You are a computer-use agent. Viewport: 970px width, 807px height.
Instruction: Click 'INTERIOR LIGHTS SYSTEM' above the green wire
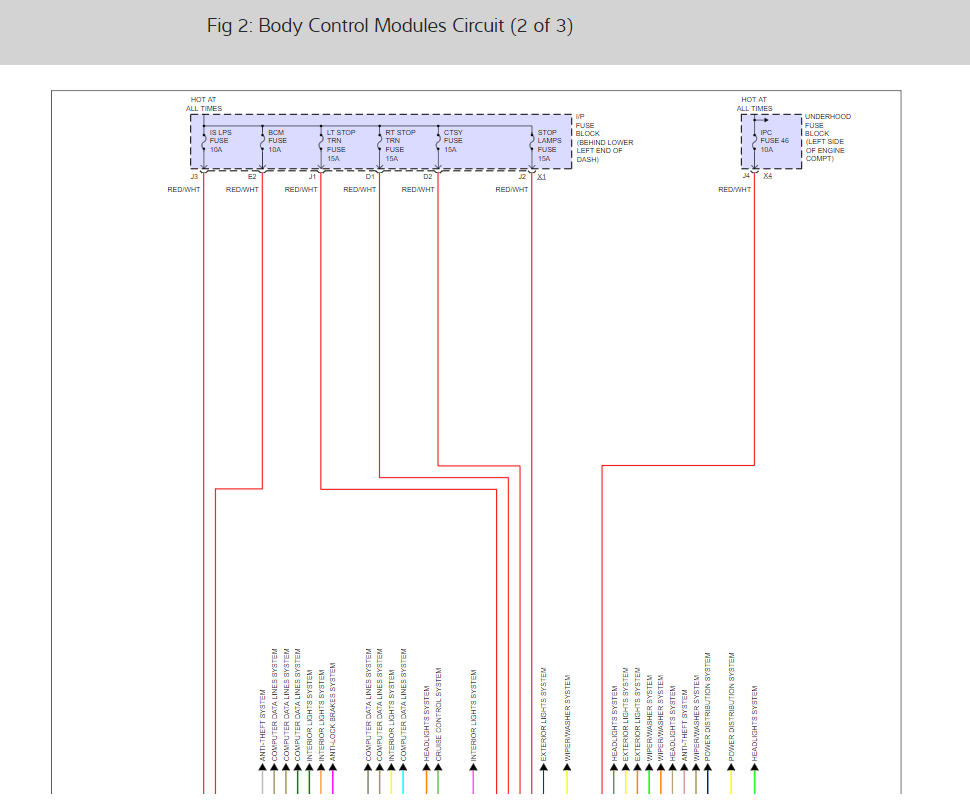(x=309, y=715)
